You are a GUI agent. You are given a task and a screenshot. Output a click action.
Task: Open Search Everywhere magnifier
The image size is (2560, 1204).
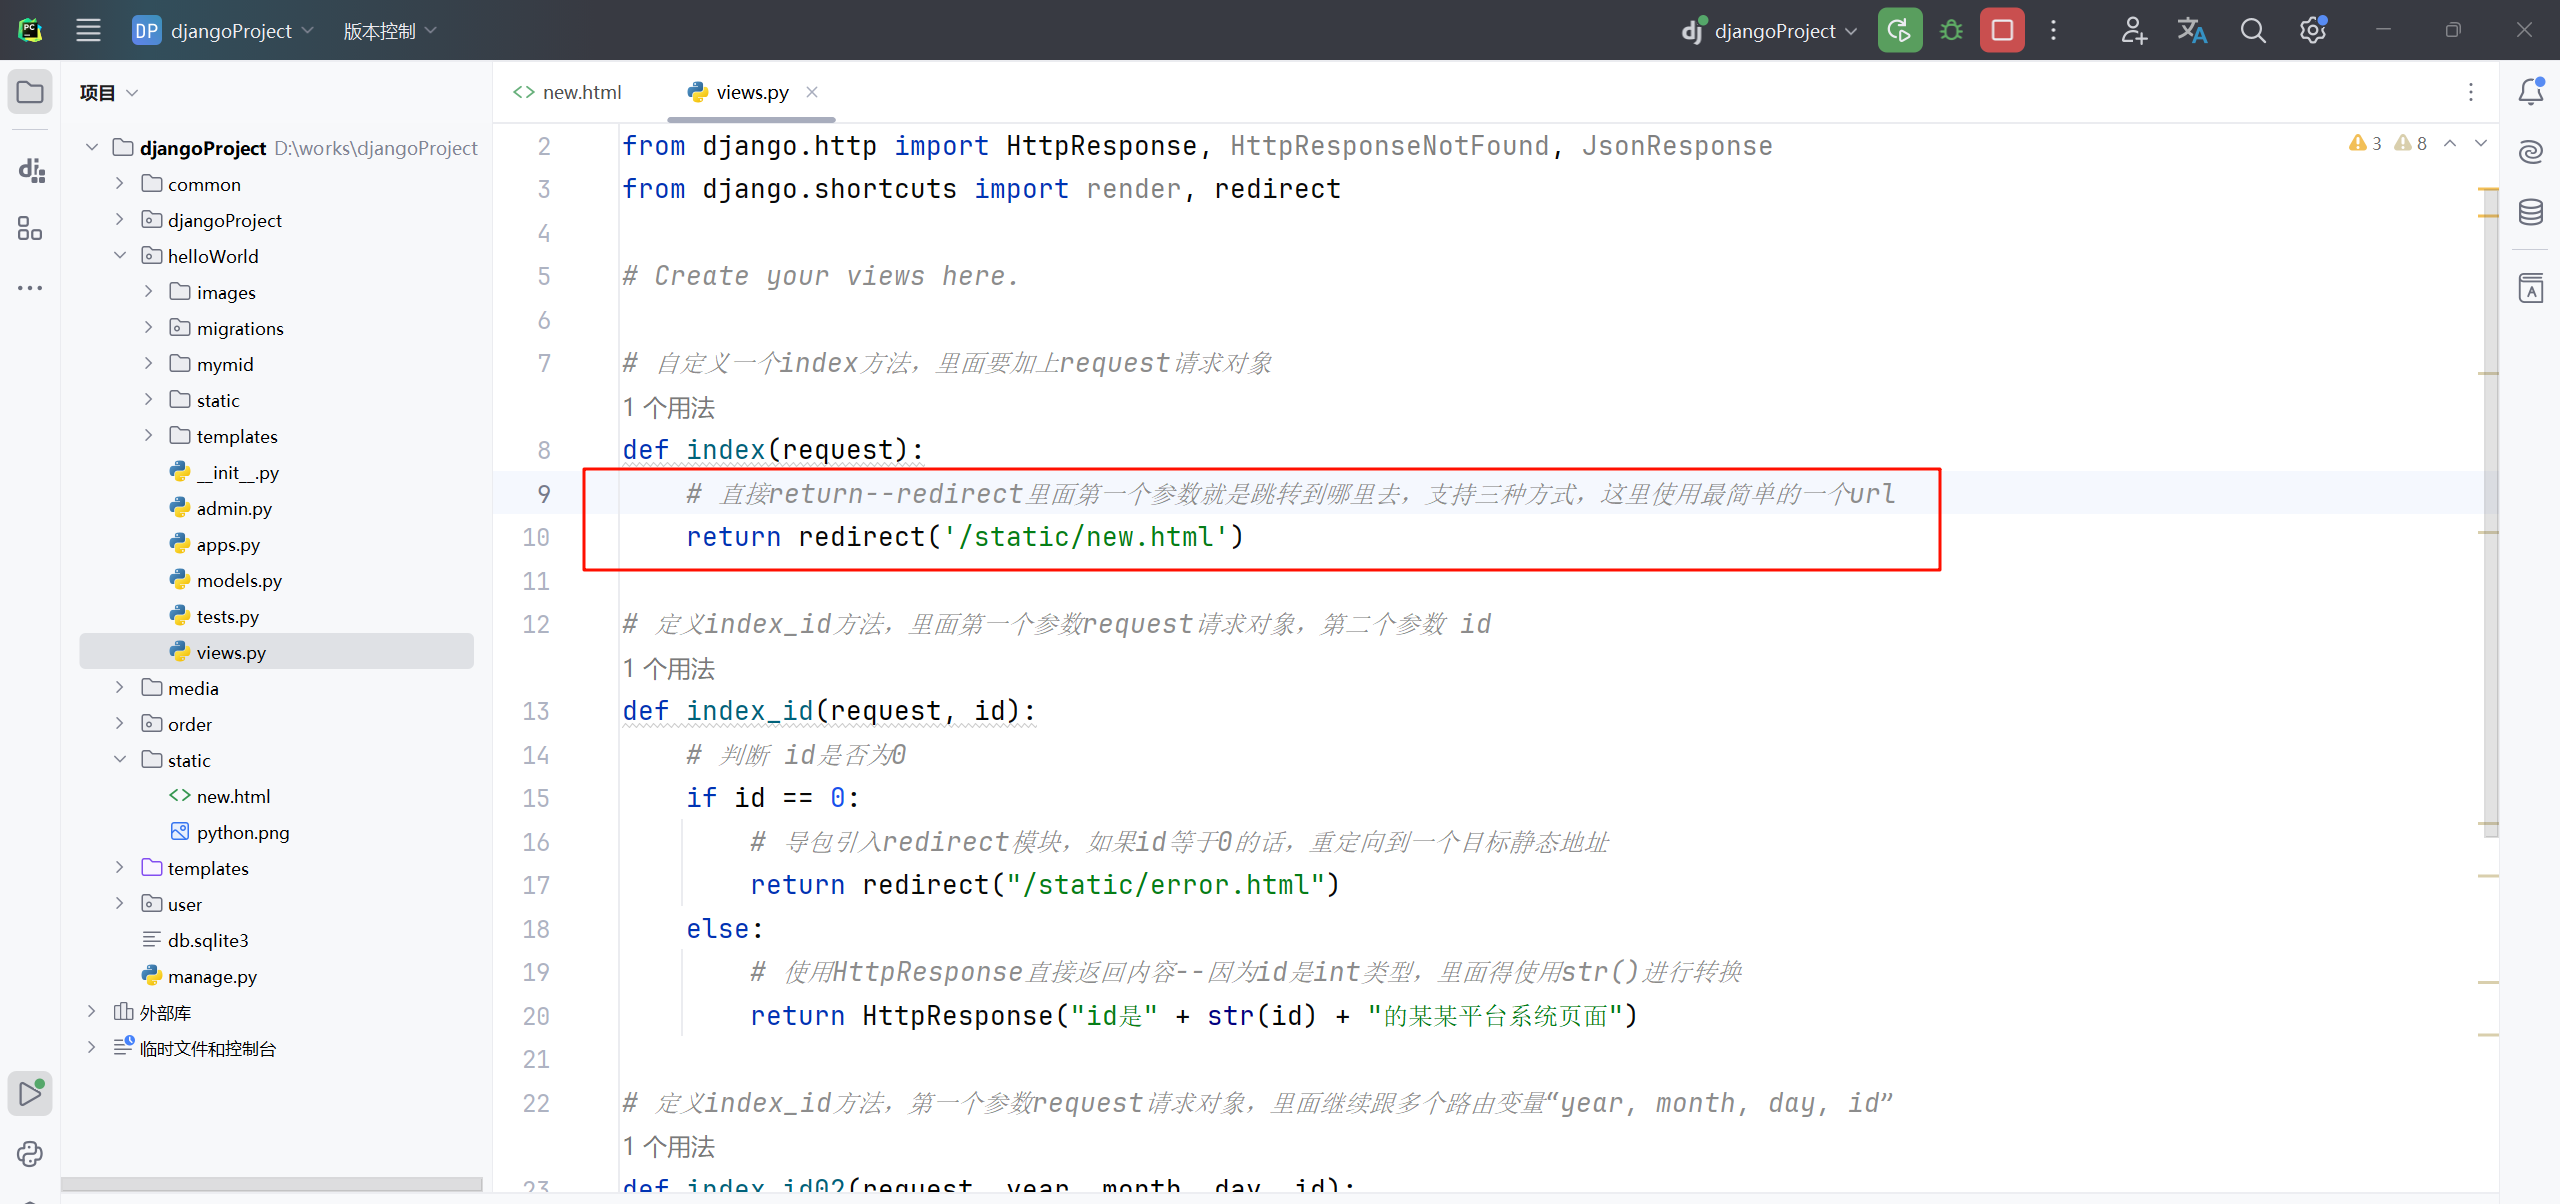[x=2253, y=30]
